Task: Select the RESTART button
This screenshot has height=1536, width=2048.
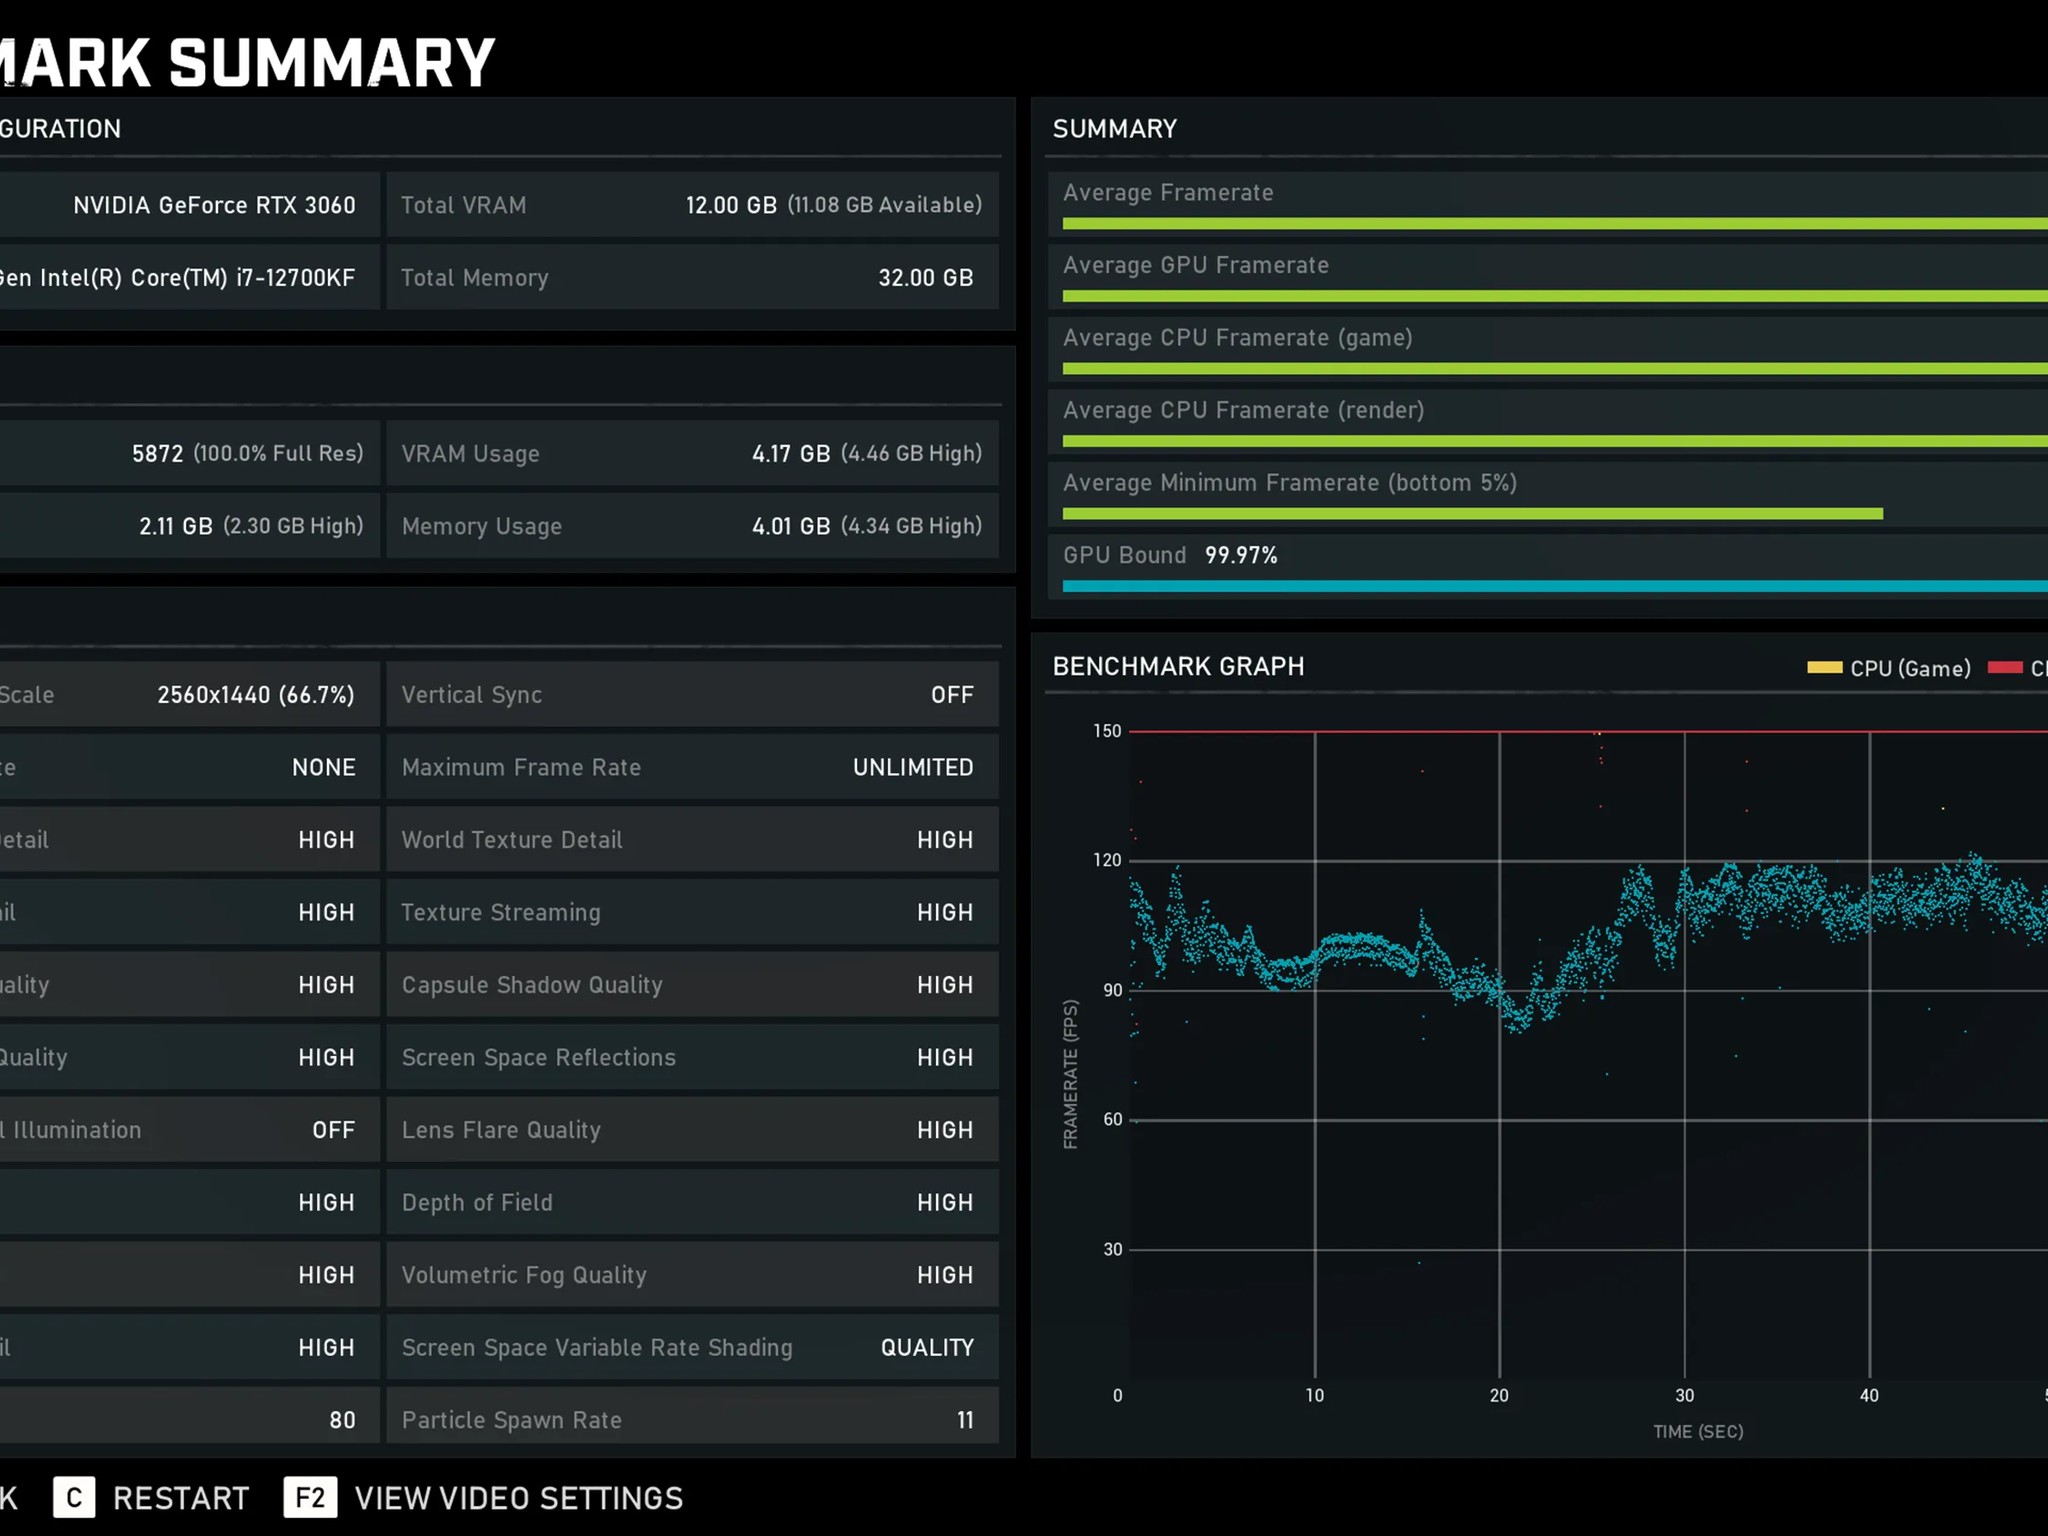Action: point(180,1498)
